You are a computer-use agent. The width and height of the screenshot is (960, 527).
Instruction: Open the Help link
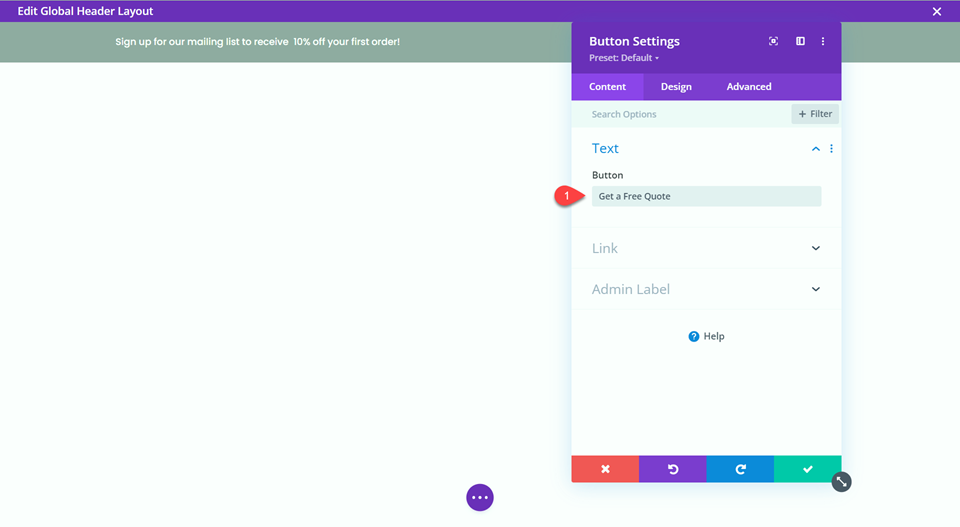click(706, 336)
